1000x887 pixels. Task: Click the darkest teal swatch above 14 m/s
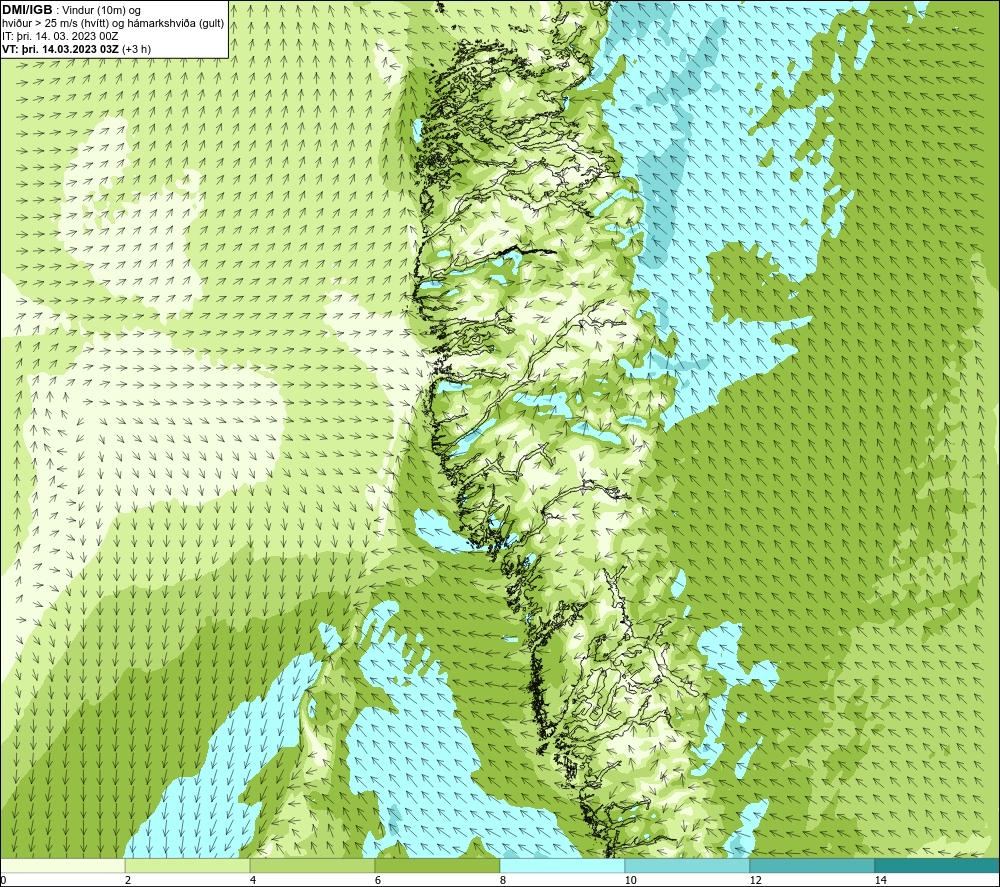(938, 866)
